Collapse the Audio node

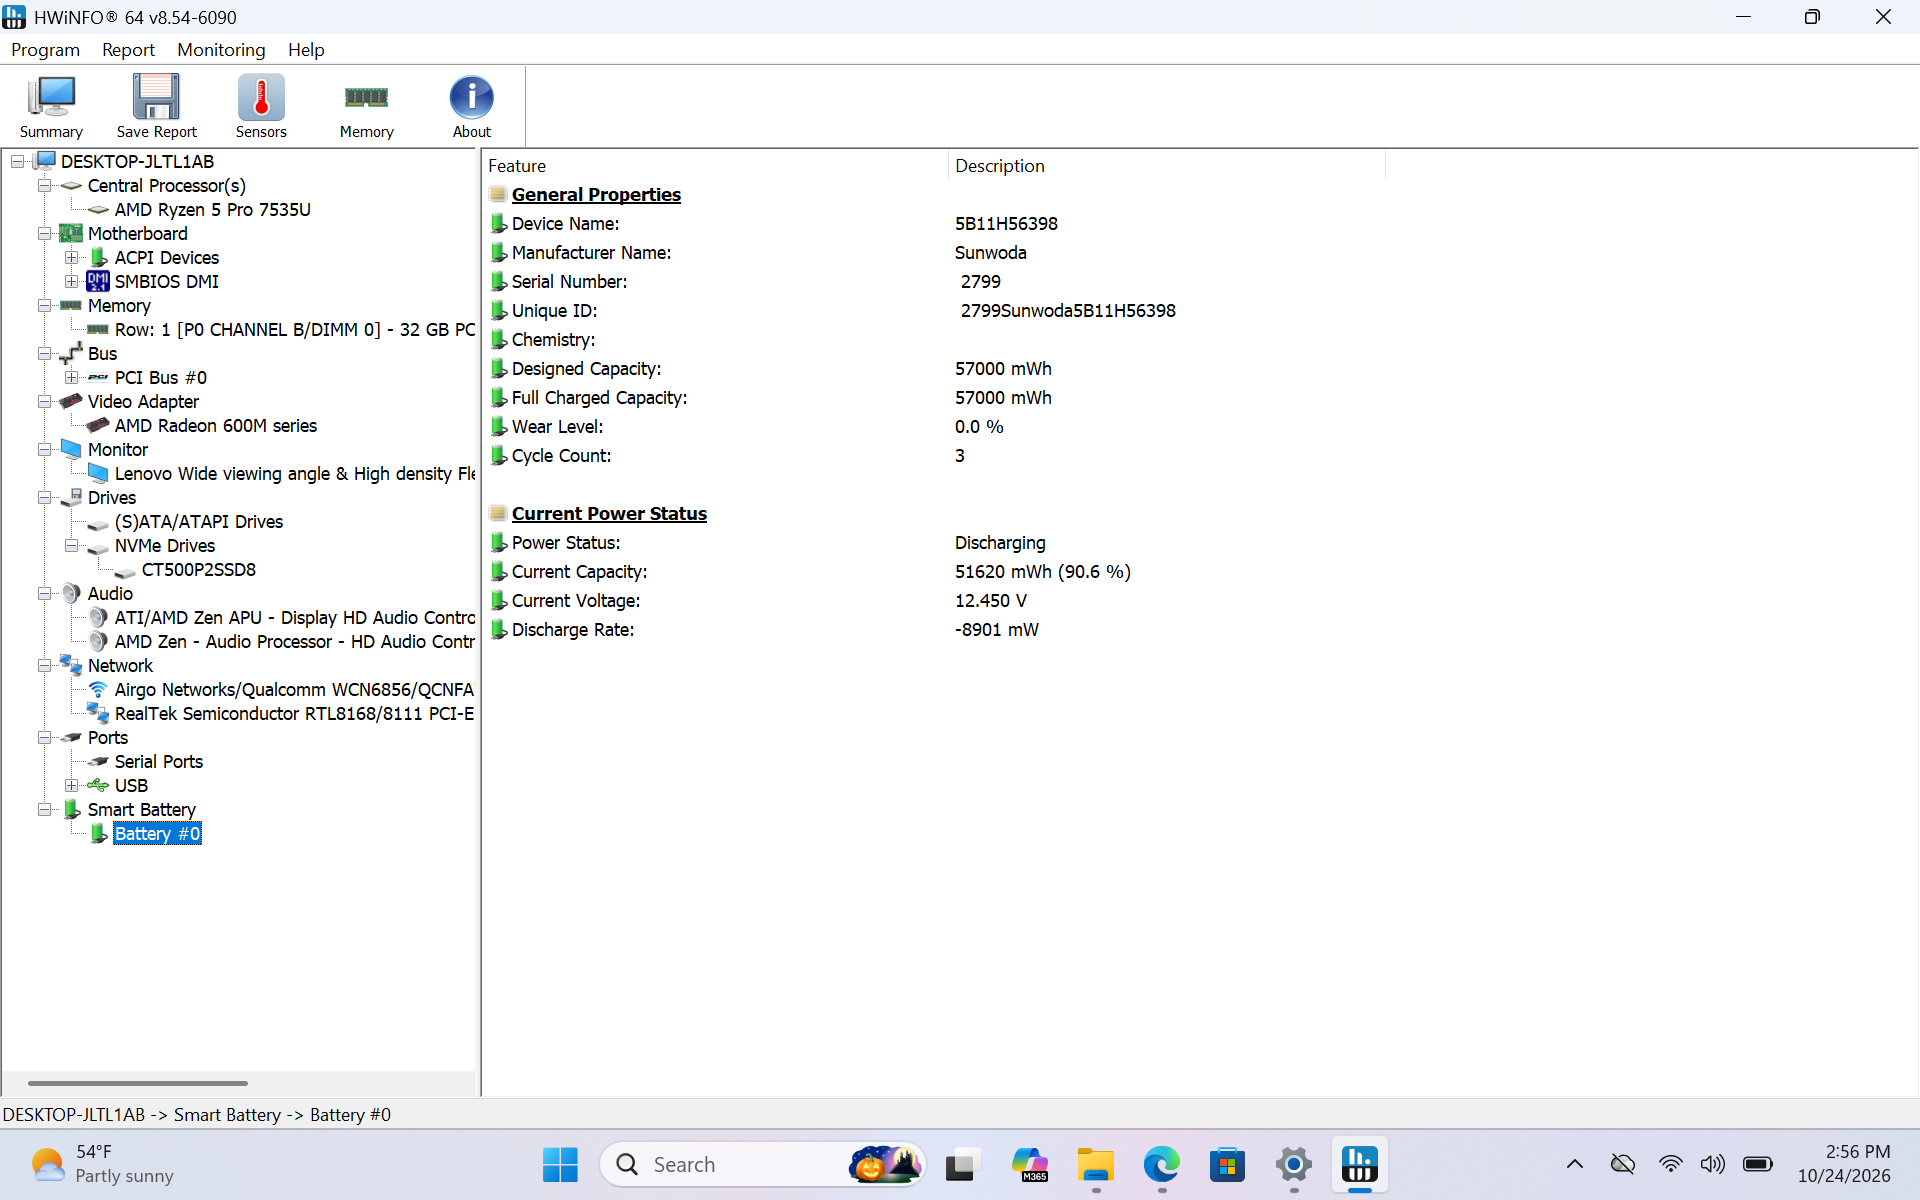44,593
